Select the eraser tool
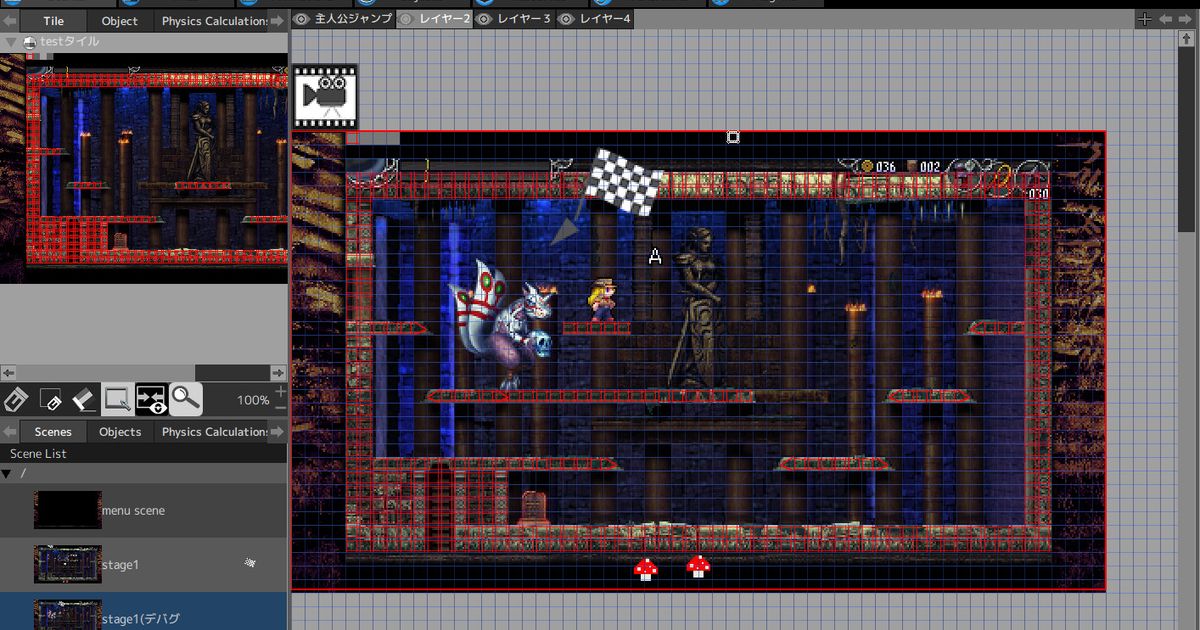 pos(84,400)
